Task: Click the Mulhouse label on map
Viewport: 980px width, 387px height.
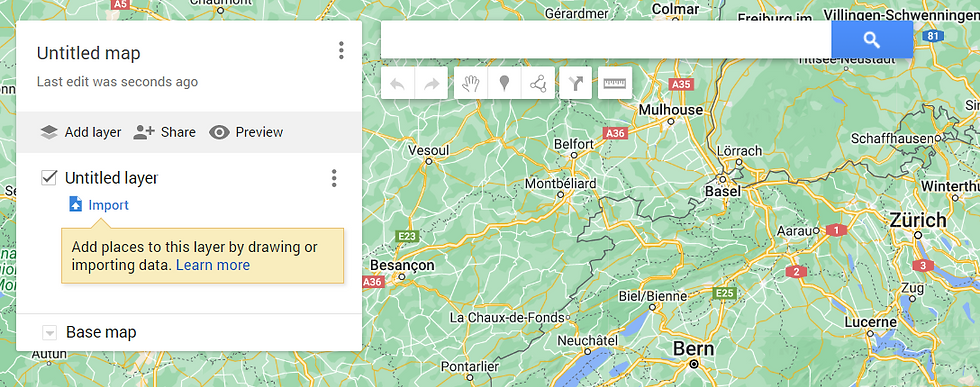Action: coord(671,110)
